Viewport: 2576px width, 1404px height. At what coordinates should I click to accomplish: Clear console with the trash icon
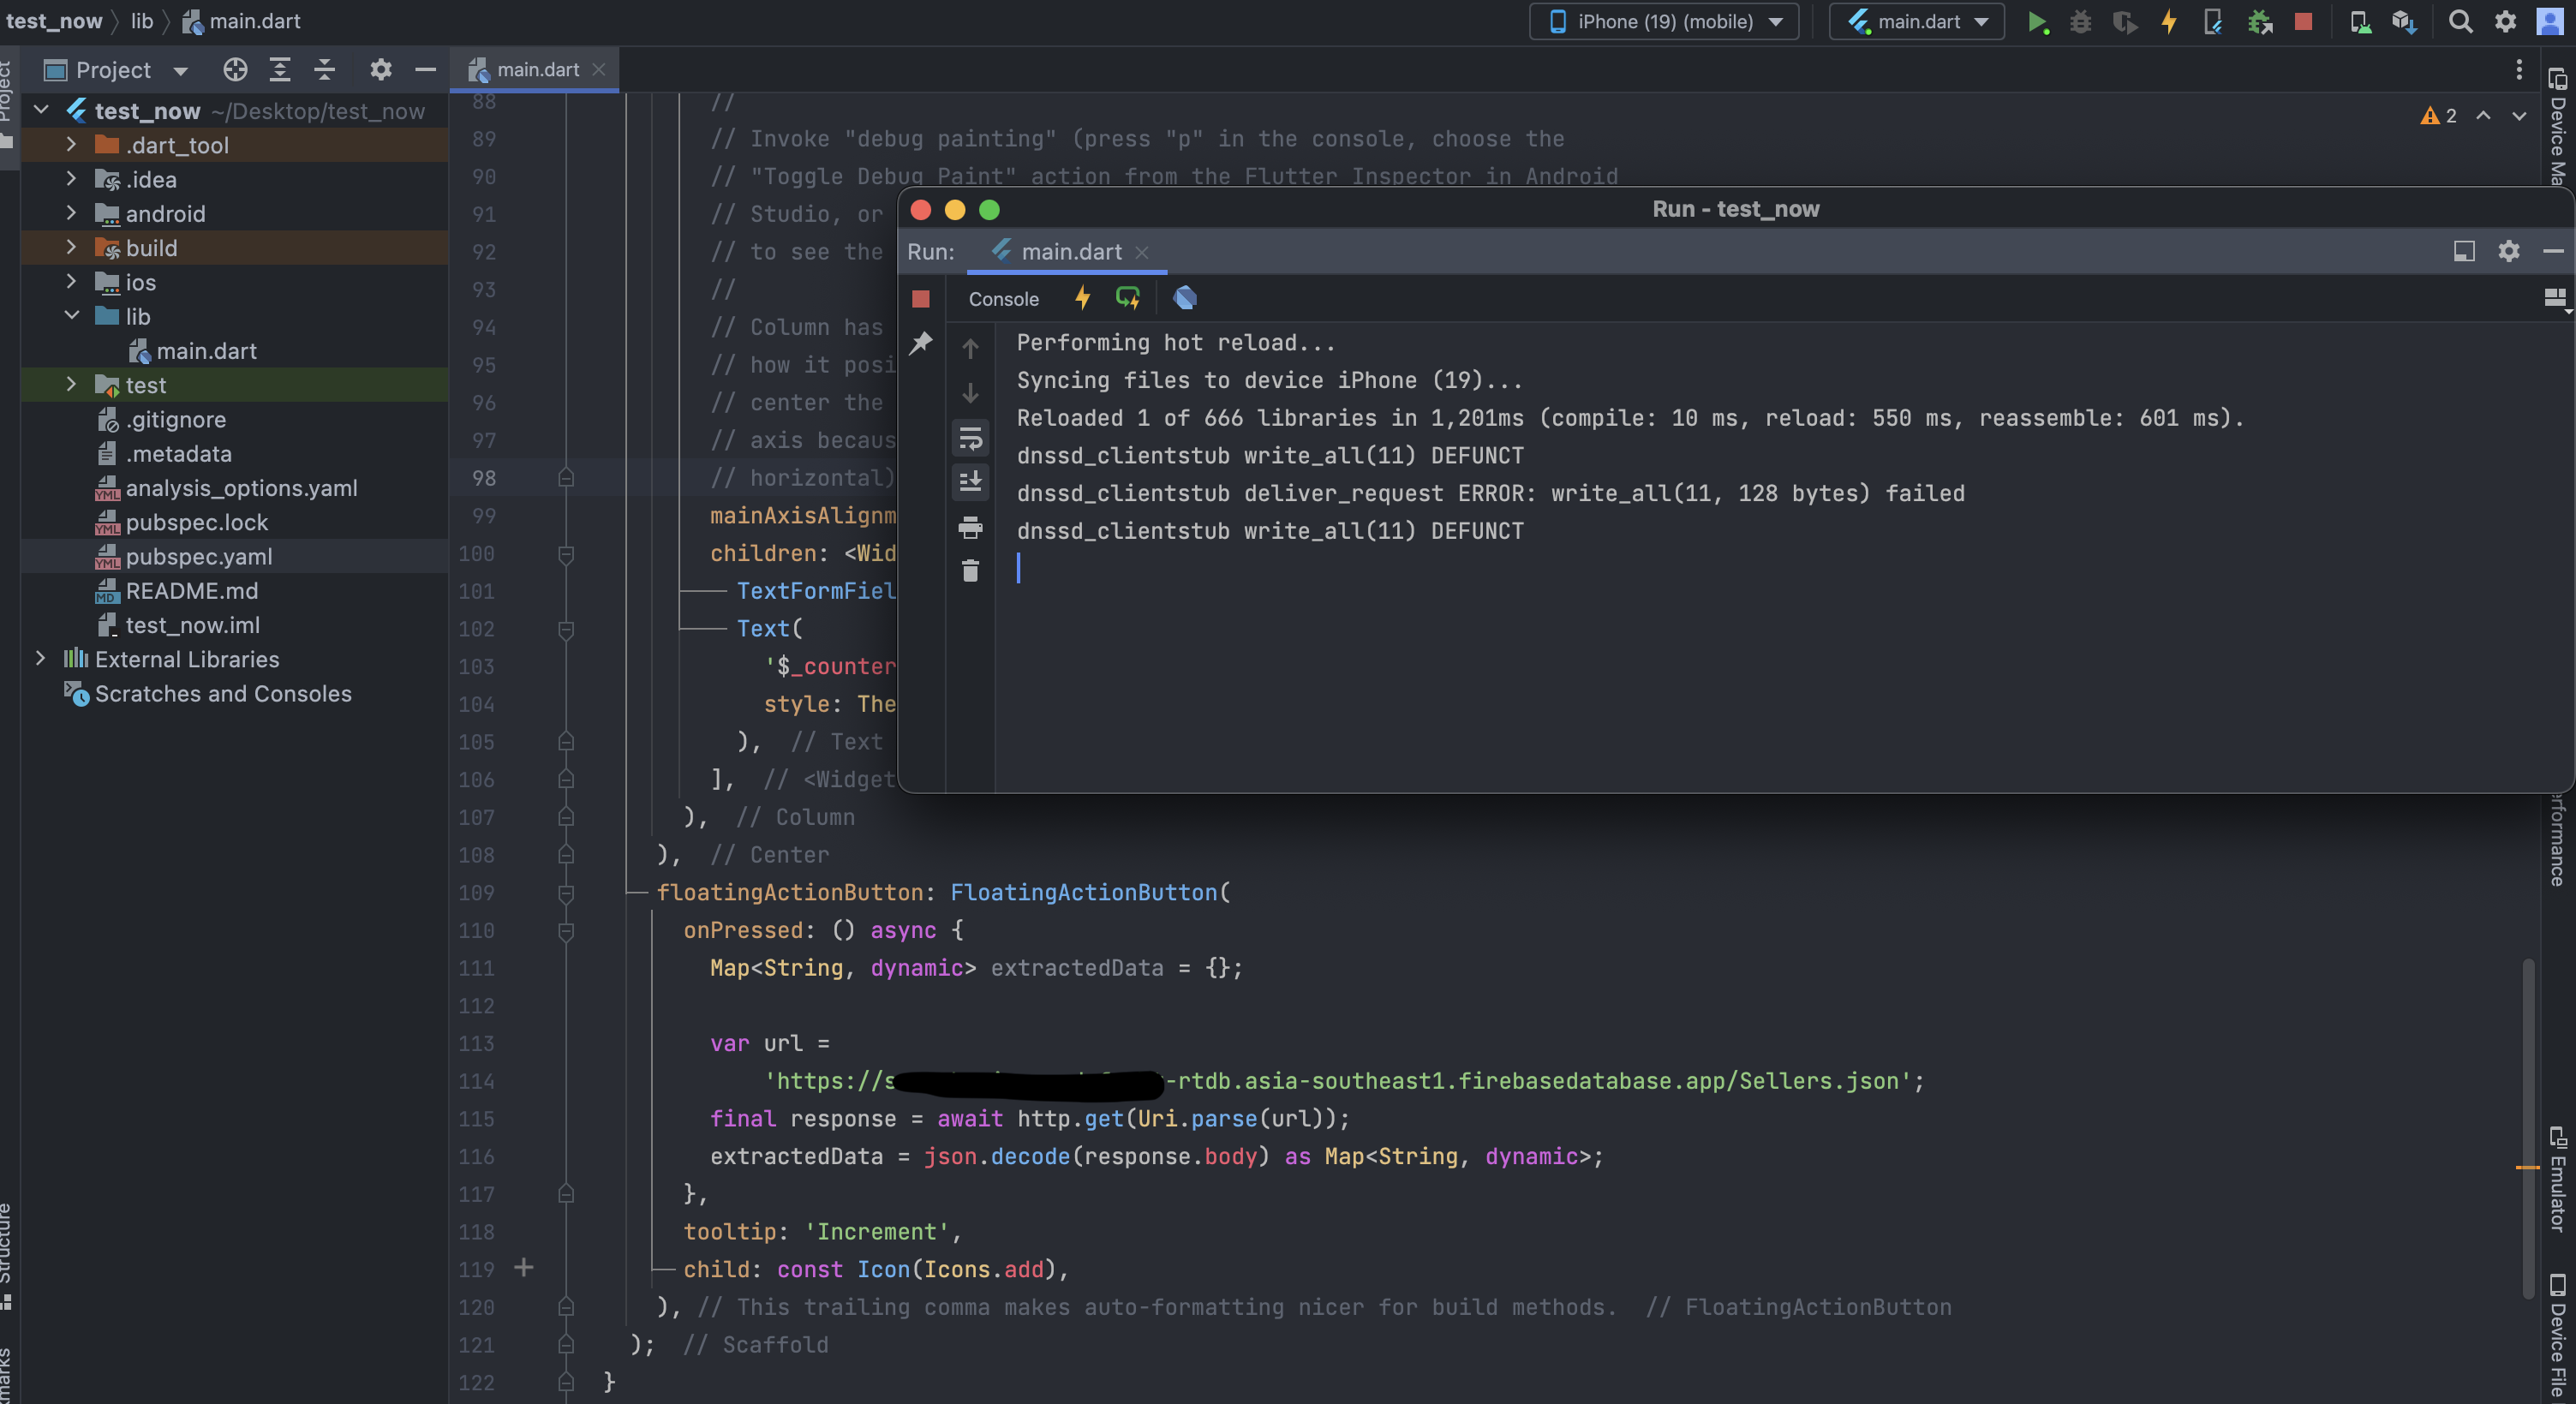click(x=970, y=571)
